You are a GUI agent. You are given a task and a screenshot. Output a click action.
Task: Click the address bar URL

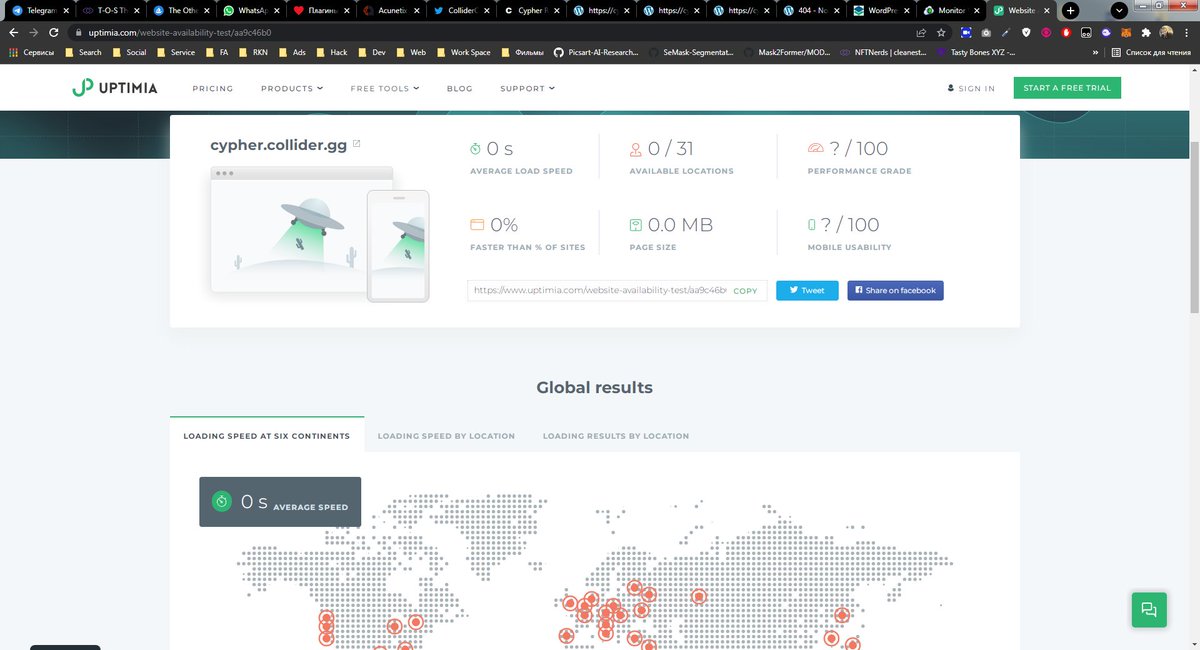180,32
